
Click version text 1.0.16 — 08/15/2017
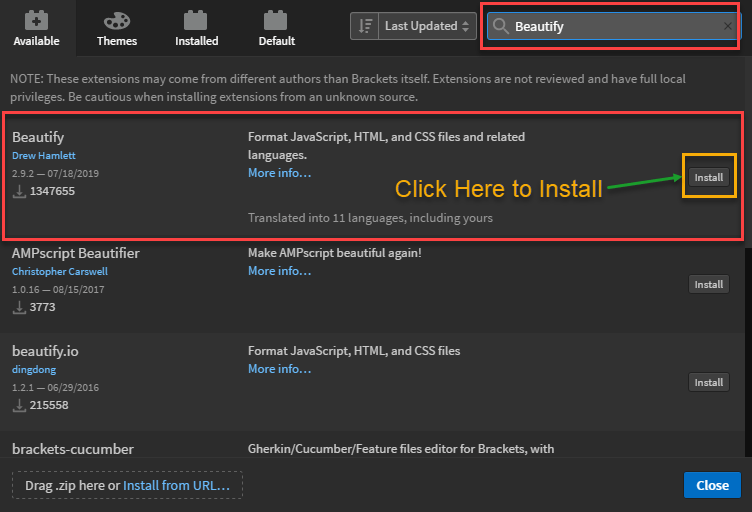tap(58, 290)
